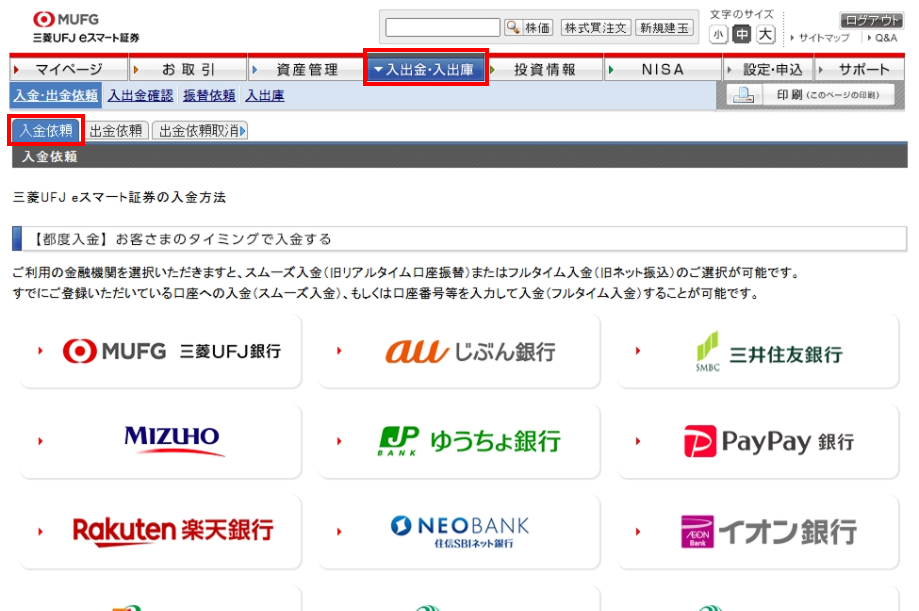This screenshot has width=919, height=611.
Task: Choose the ゆうちょ銀行 bank tile
Action: pyautogui.click(x=458, y=441)
